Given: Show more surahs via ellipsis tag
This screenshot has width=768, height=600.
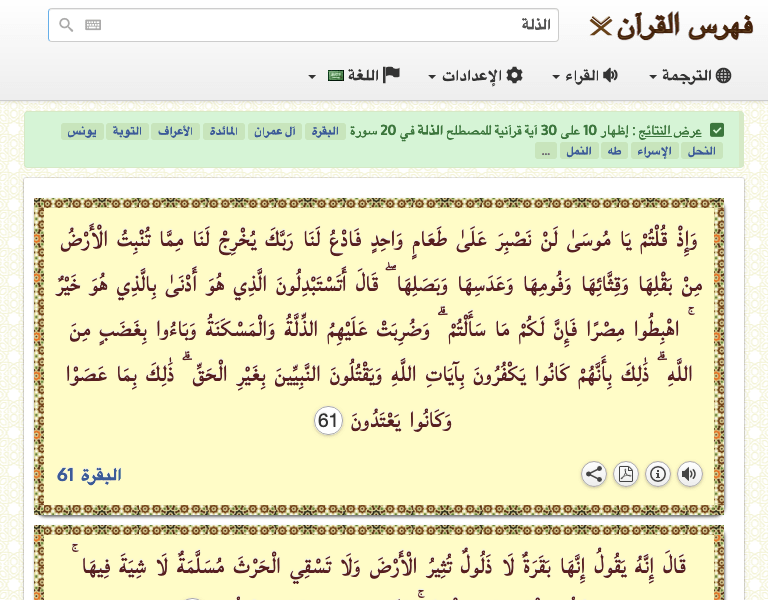Looking at the screenshot, I should [545, 151].
